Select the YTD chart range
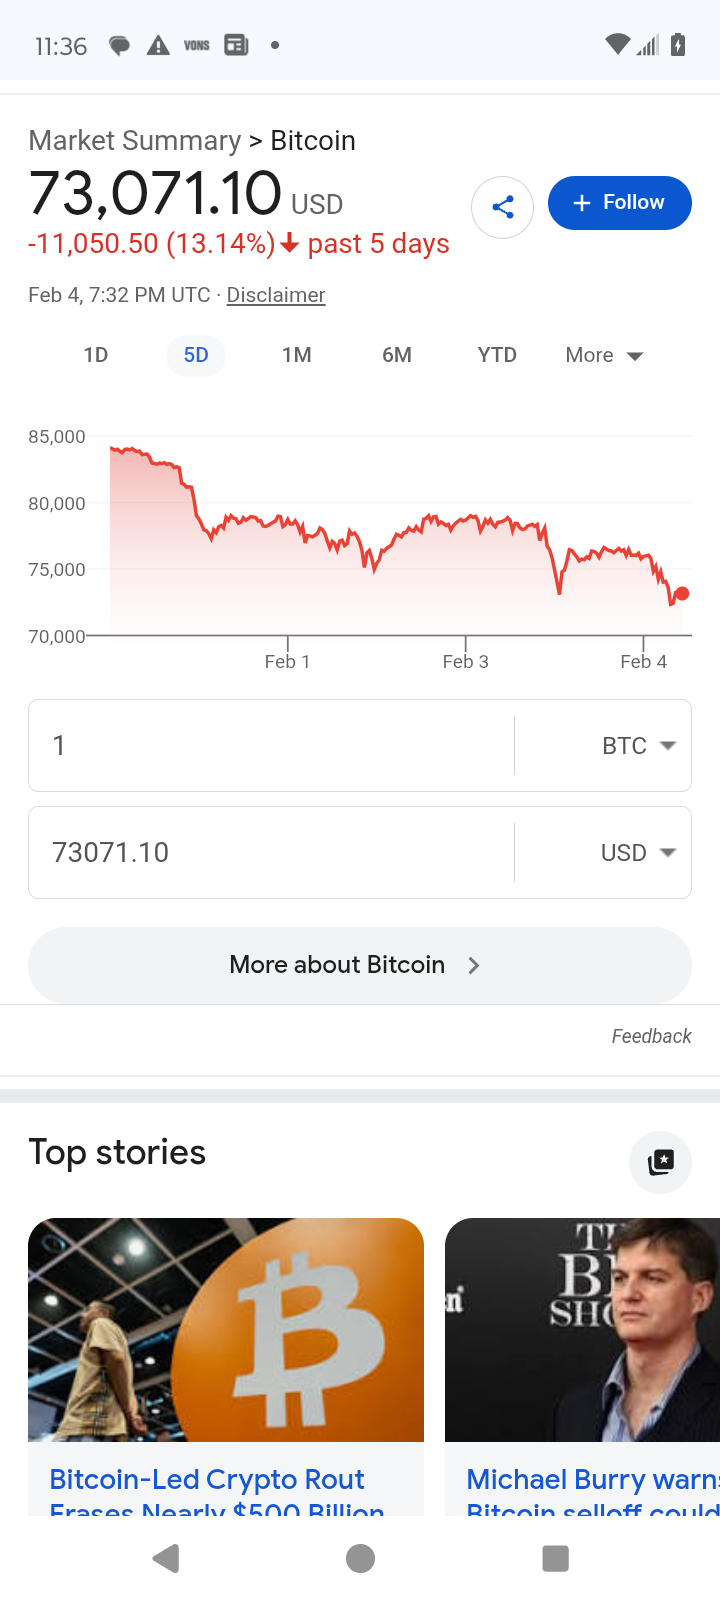The height and width of the screenshot is (1600, 720). (497, 355)
